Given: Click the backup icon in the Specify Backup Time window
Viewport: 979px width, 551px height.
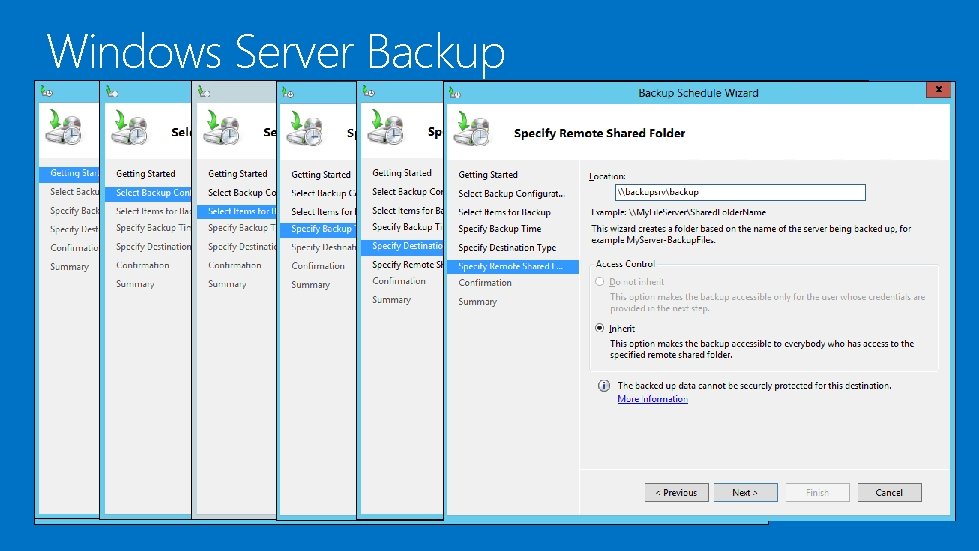Looking at the screenshot, I should pos(305,129).
